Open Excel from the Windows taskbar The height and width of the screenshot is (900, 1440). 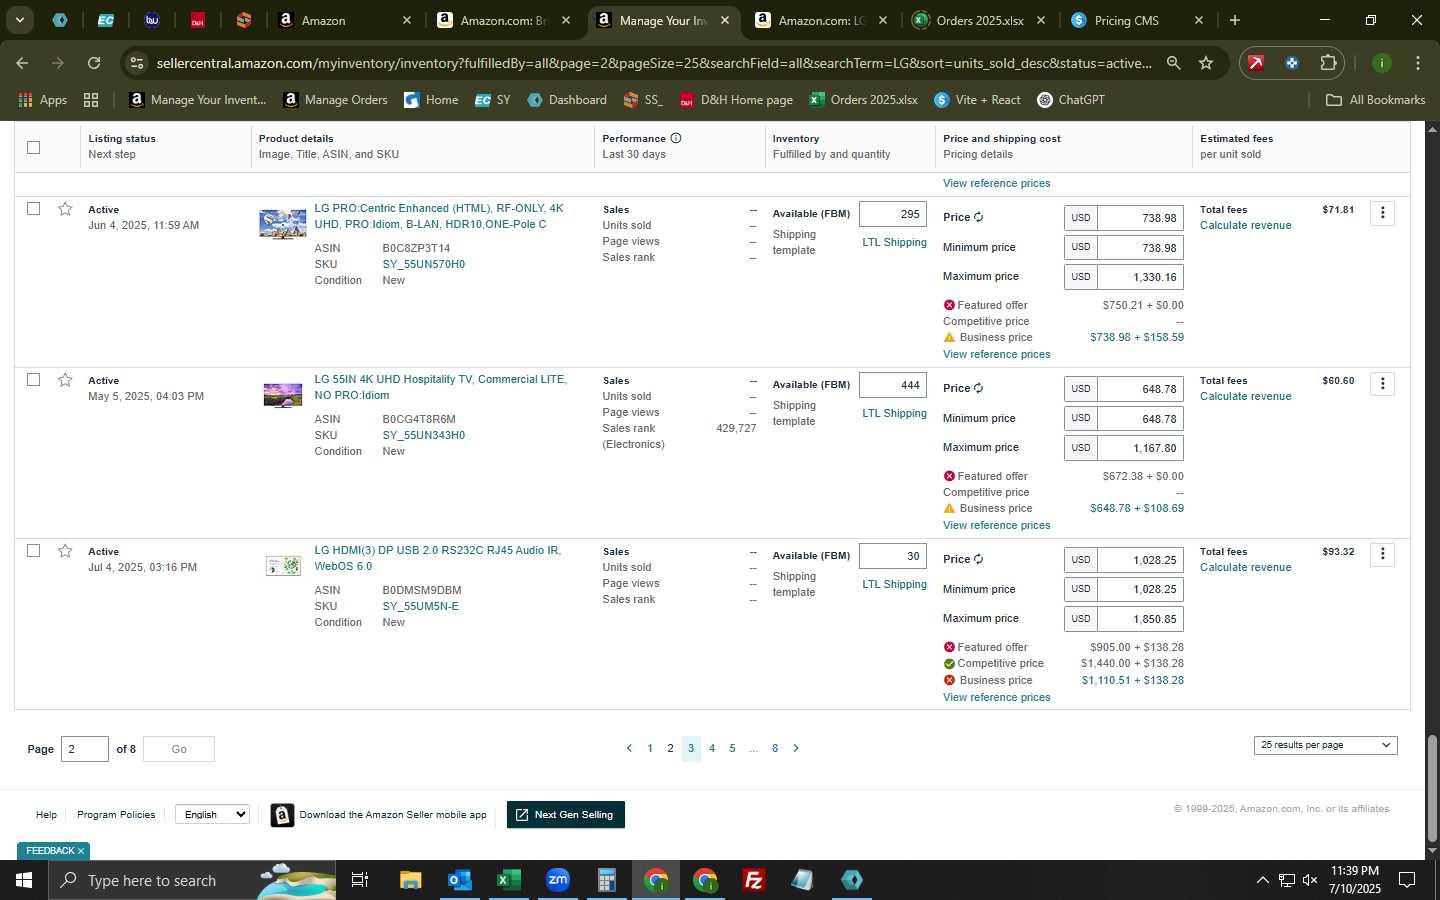(x=507, y=880)
